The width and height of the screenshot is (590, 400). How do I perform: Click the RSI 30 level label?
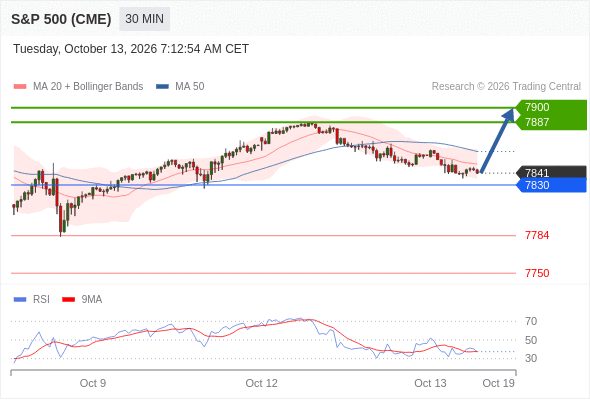[531, 358]
